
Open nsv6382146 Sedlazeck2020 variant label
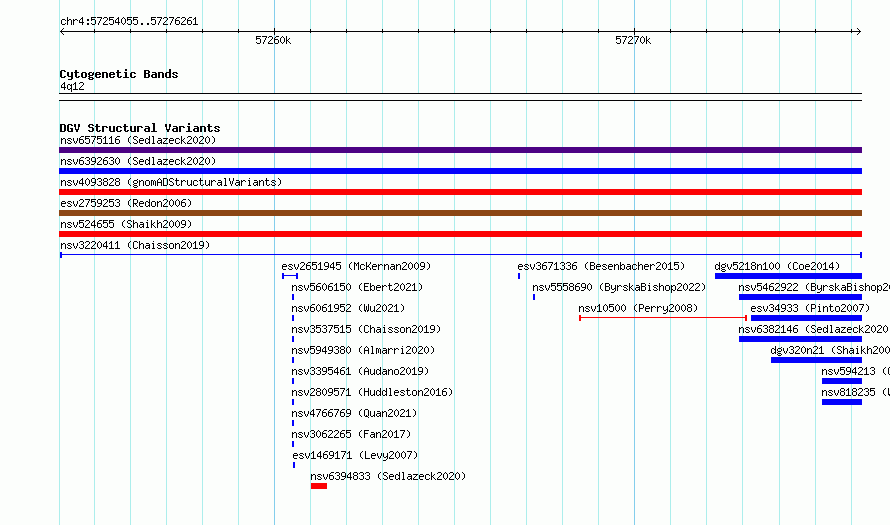(x=814, y=329)
